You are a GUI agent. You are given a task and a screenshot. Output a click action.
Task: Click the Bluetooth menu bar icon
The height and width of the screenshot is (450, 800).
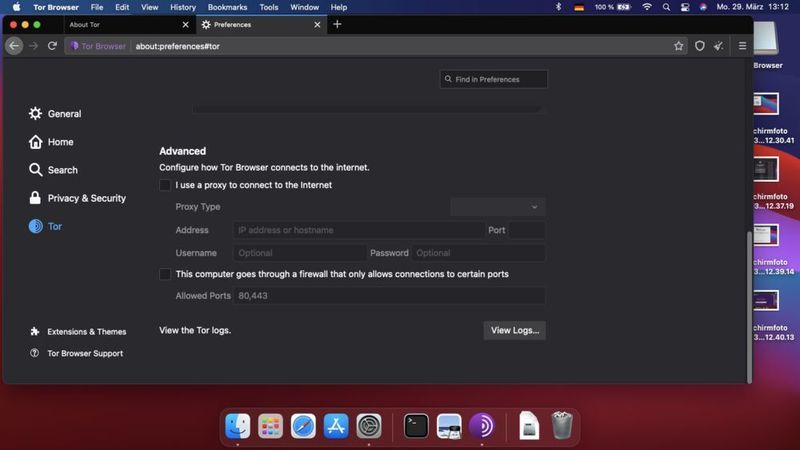[x=558, y=7]
